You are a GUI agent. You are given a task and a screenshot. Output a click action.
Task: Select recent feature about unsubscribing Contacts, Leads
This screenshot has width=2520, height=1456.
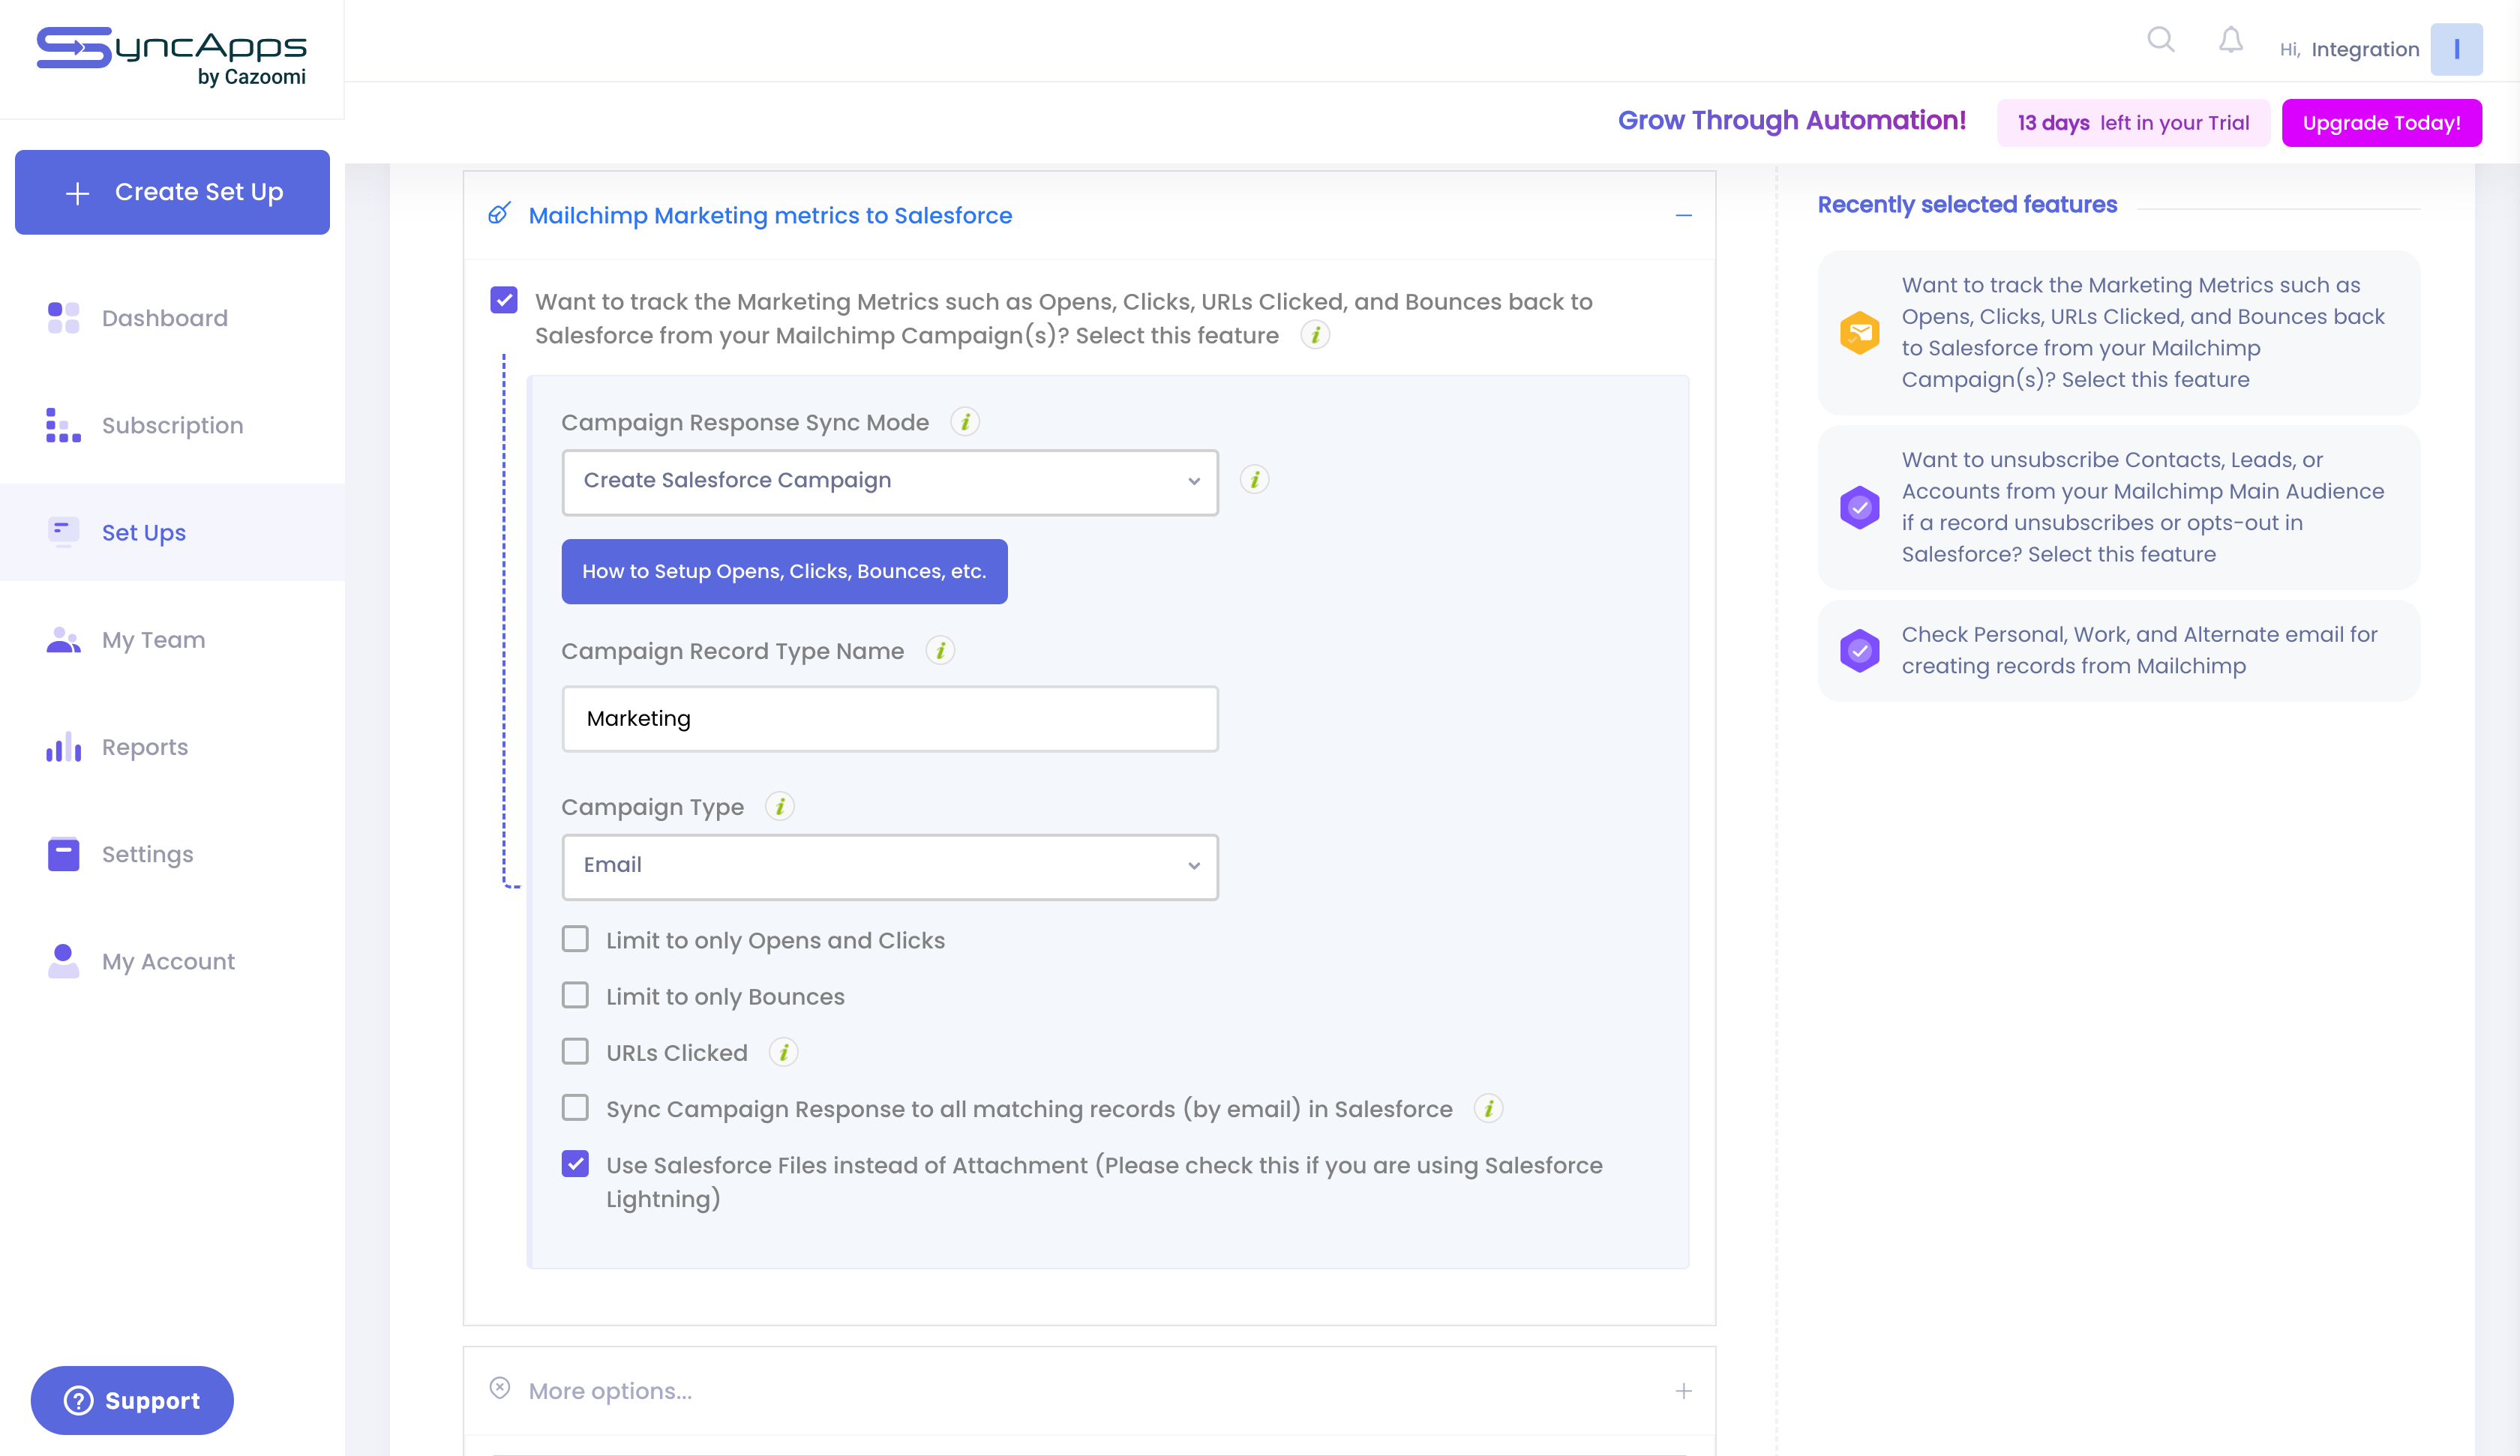point(2119,507)
